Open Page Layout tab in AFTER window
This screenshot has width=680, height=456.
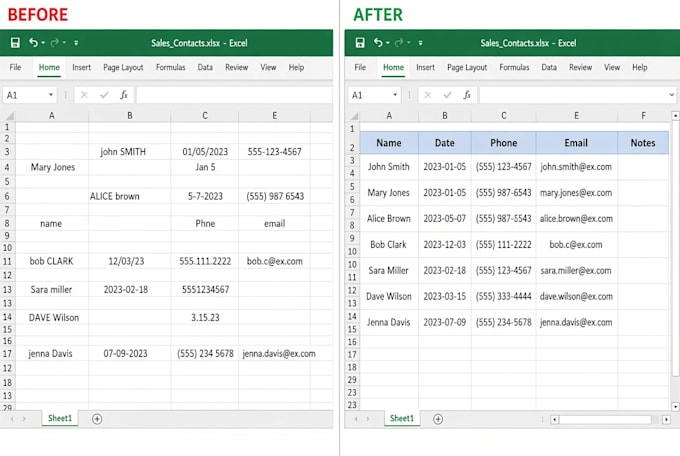point(467,67)
